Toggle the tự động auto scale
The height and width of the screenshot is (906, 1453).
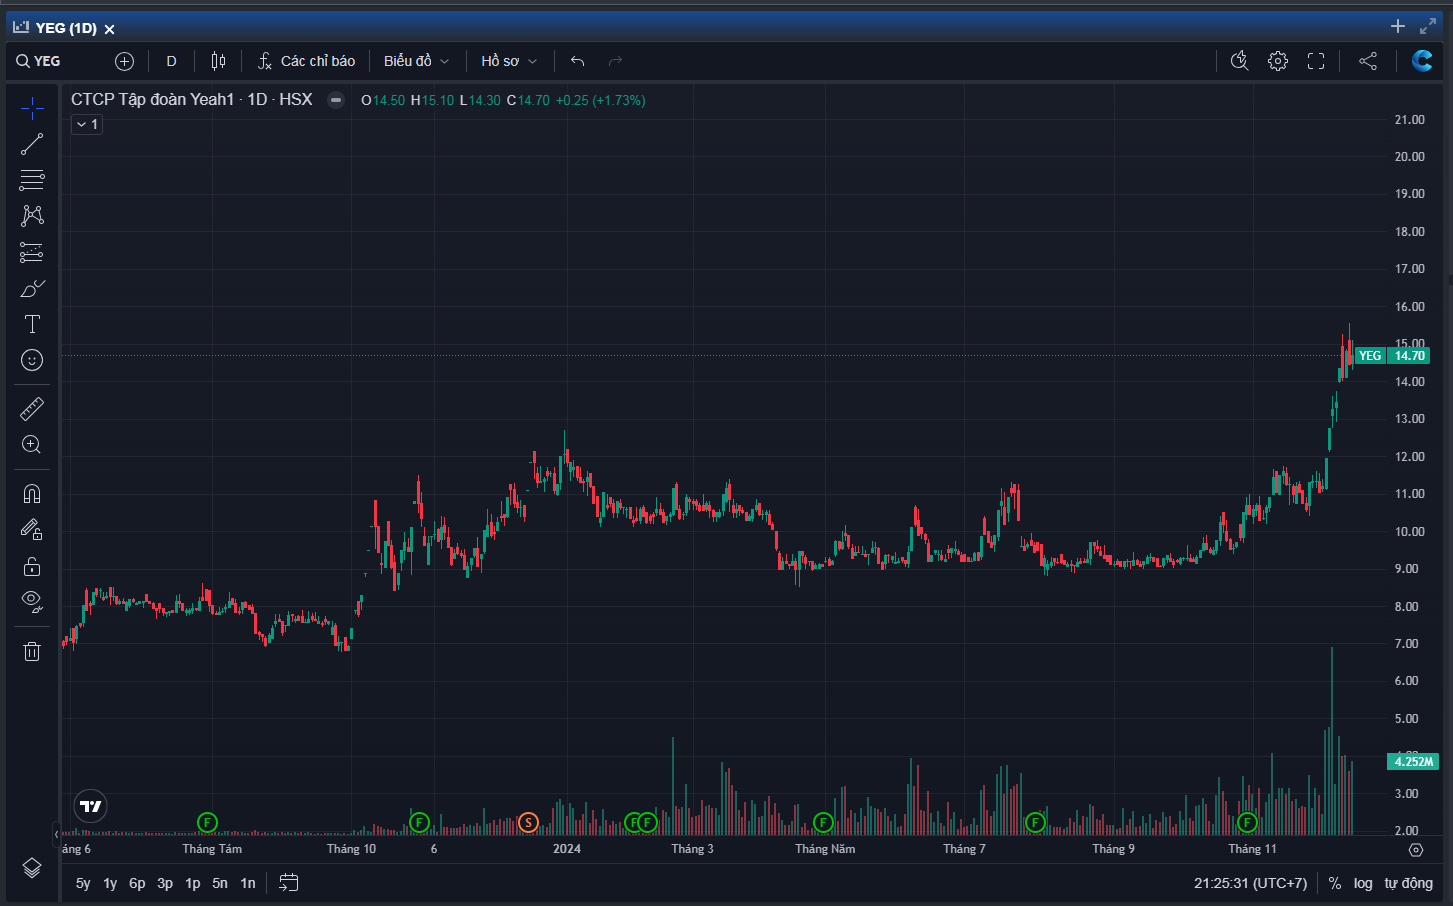(x=1408, y=883)
